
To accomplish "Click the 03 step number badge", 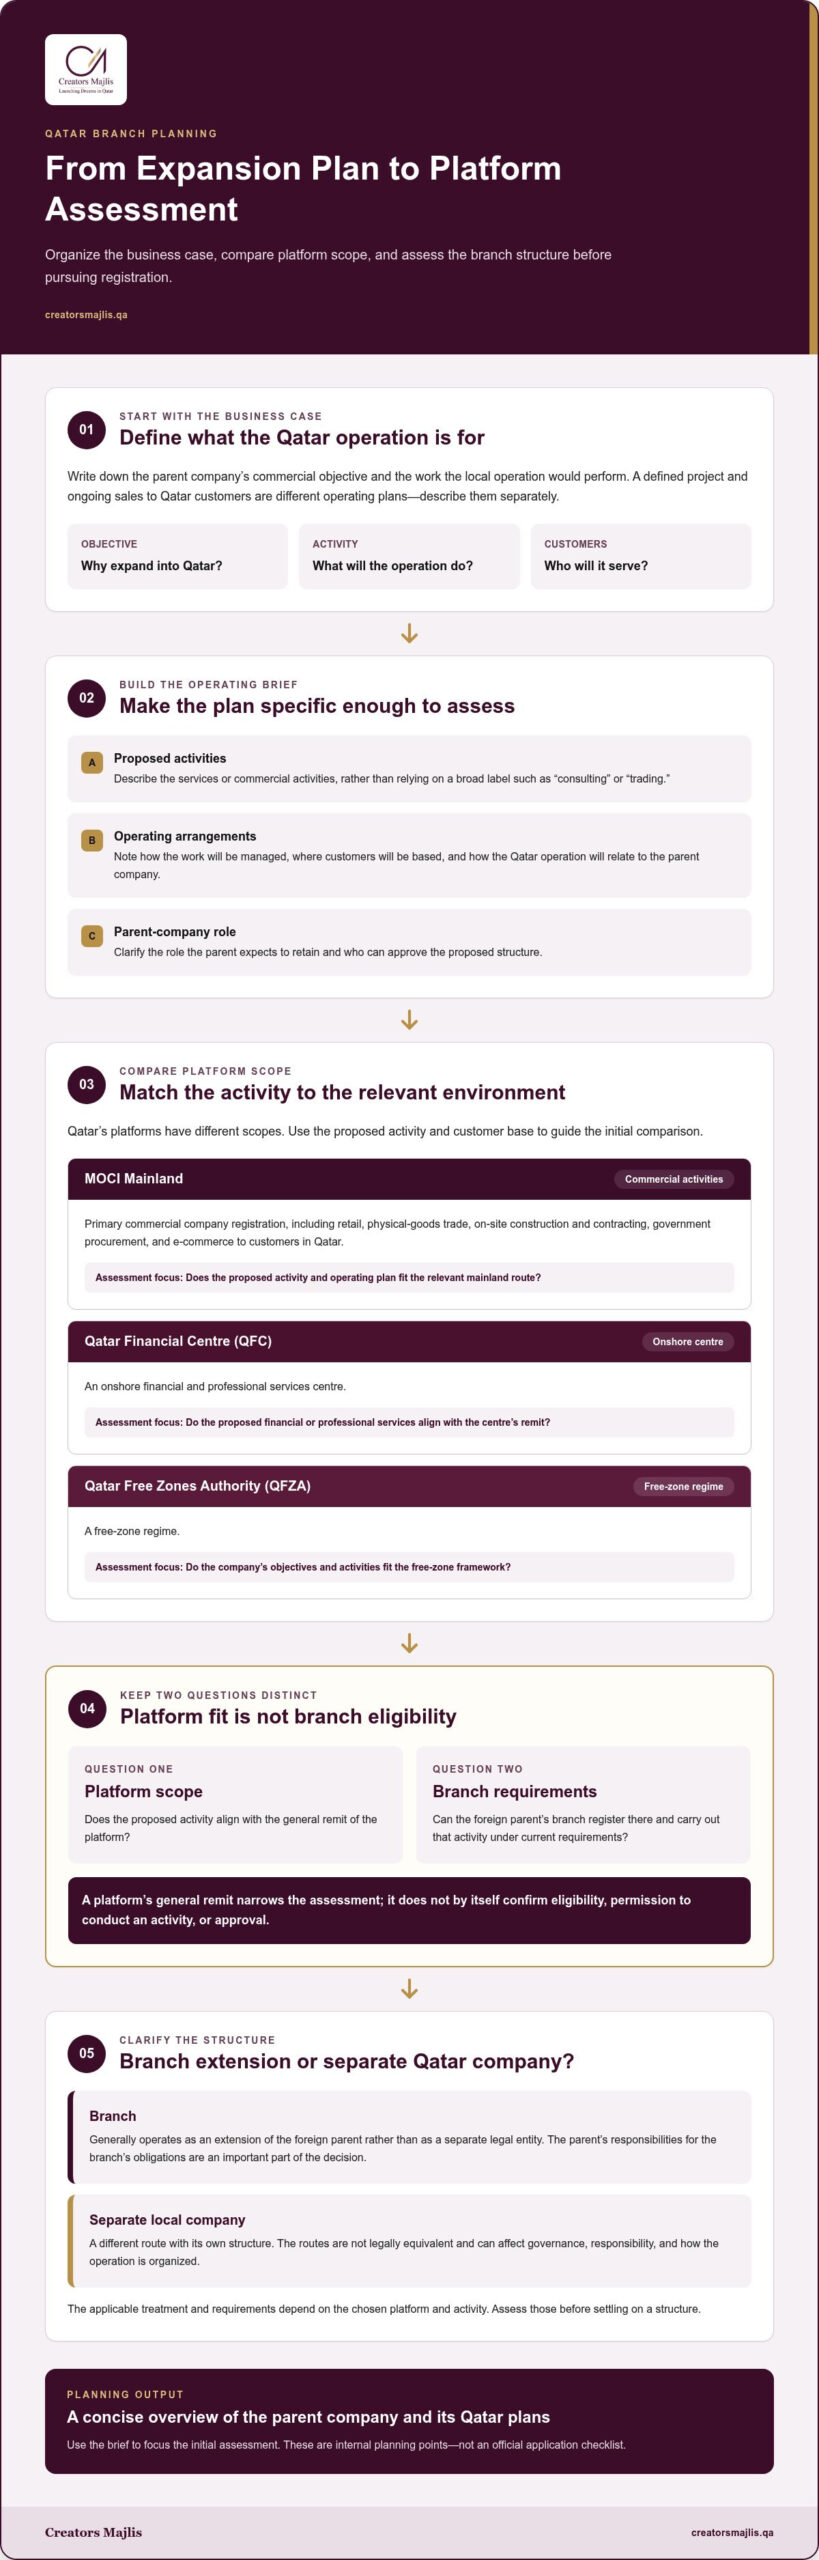I will [x=87, y=1084].
